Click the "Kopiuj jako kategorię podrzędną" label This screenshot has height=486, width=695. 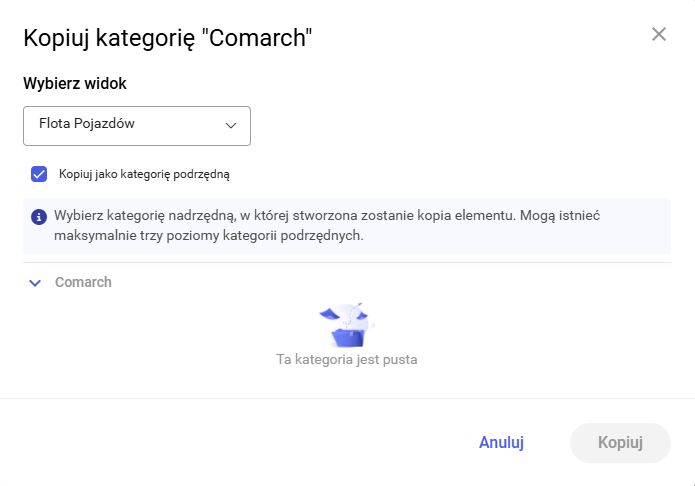pos(145,174)
